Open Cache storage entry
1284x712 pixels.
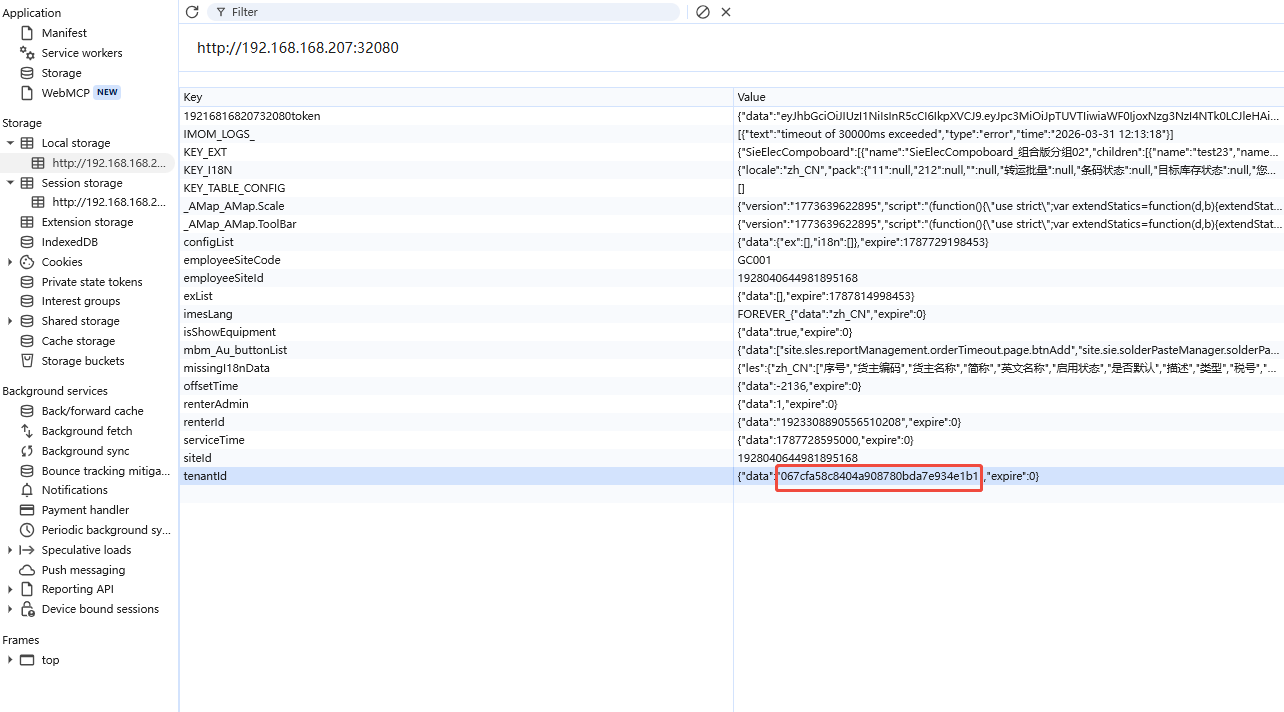78,341
